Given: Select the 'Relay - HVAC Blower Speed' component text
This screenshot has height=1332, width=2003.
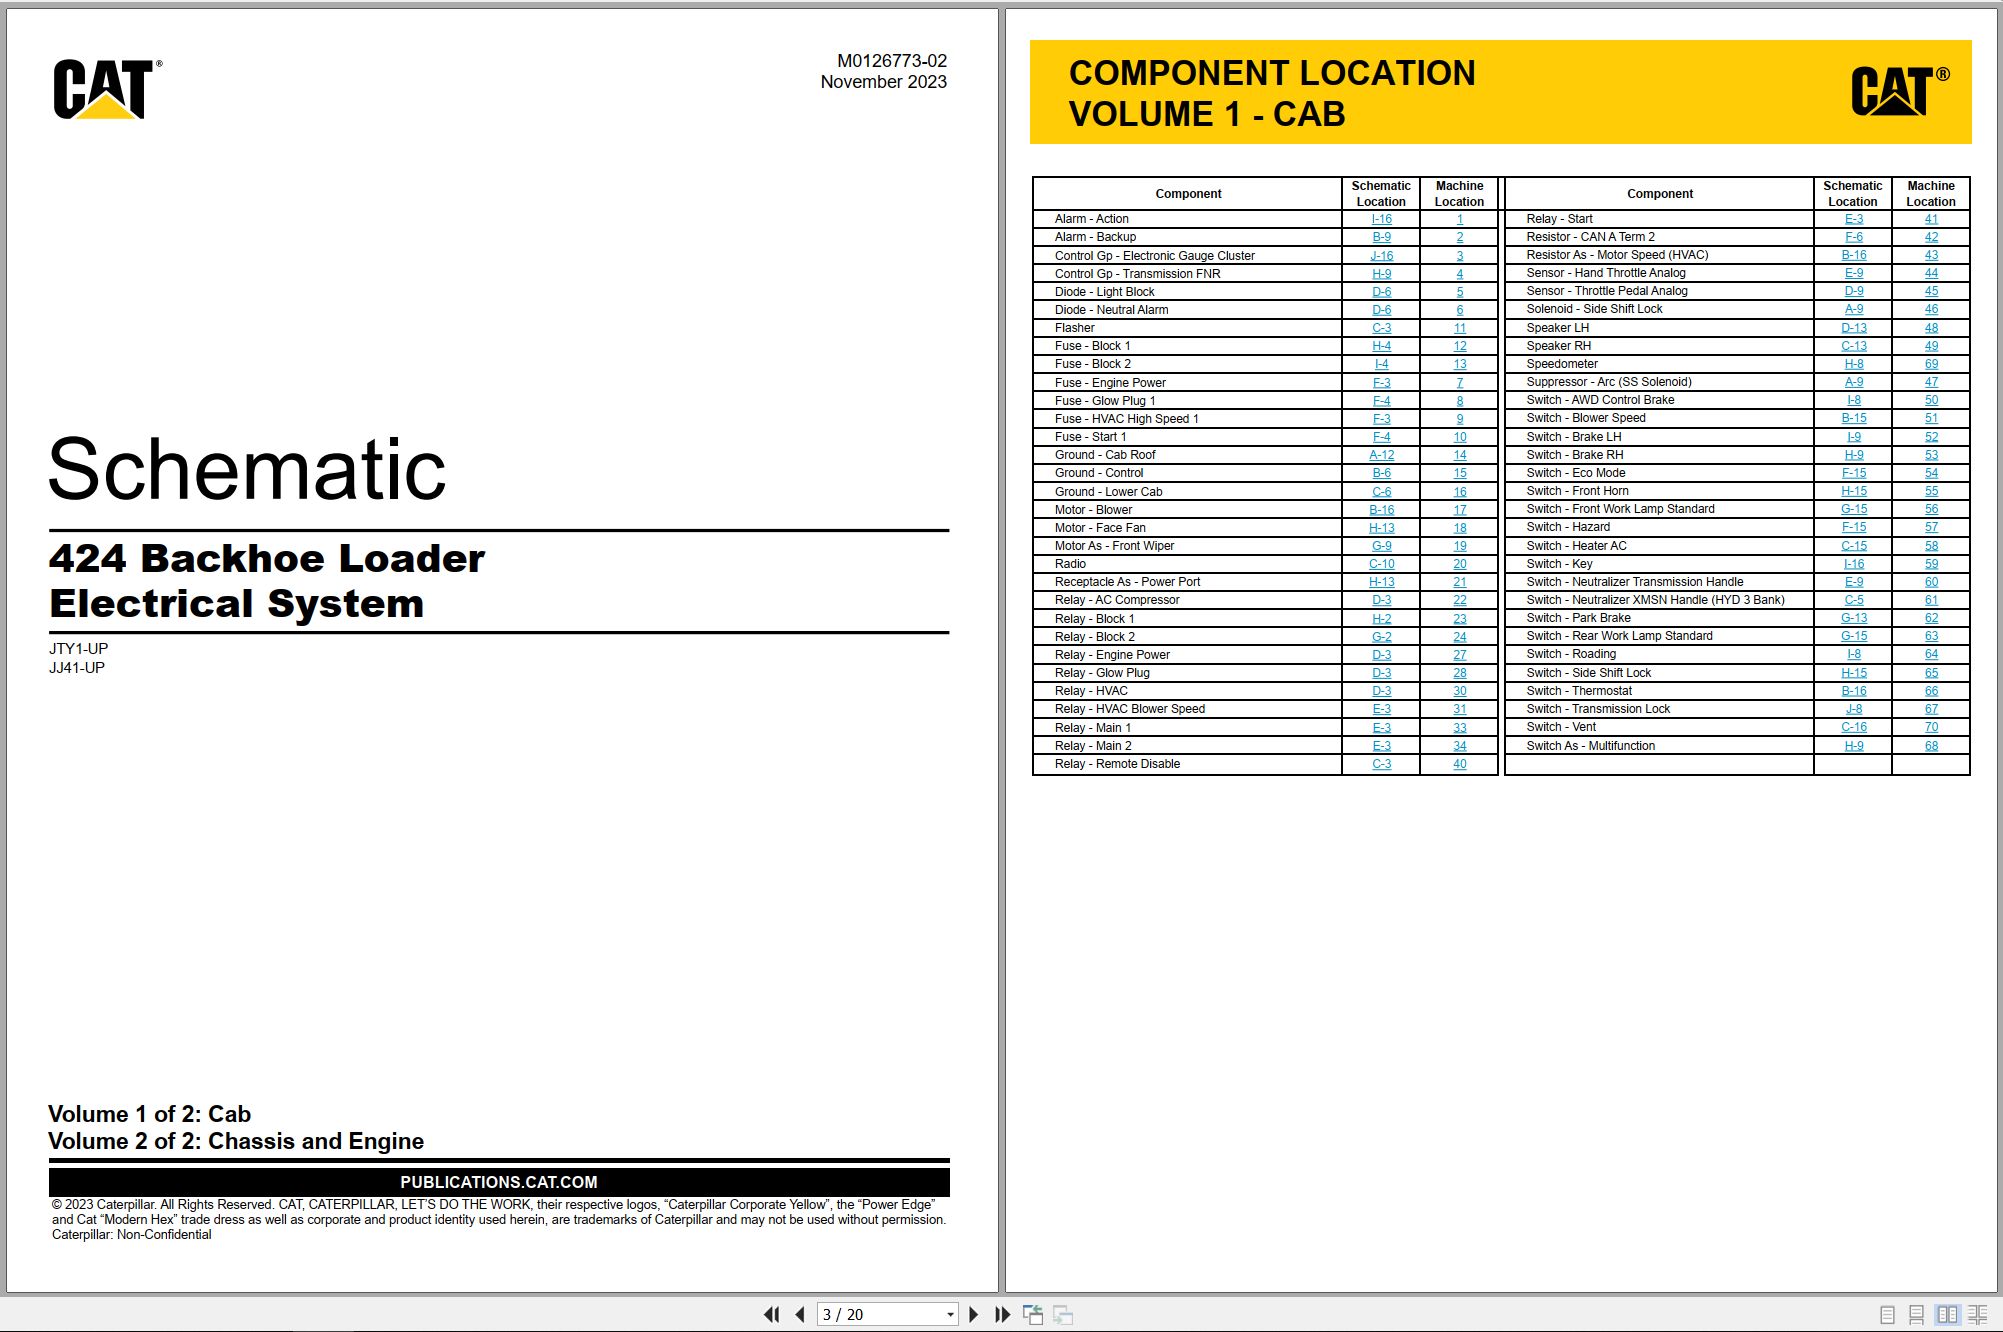Looking at the screenshot, I should coord(1129,709).
